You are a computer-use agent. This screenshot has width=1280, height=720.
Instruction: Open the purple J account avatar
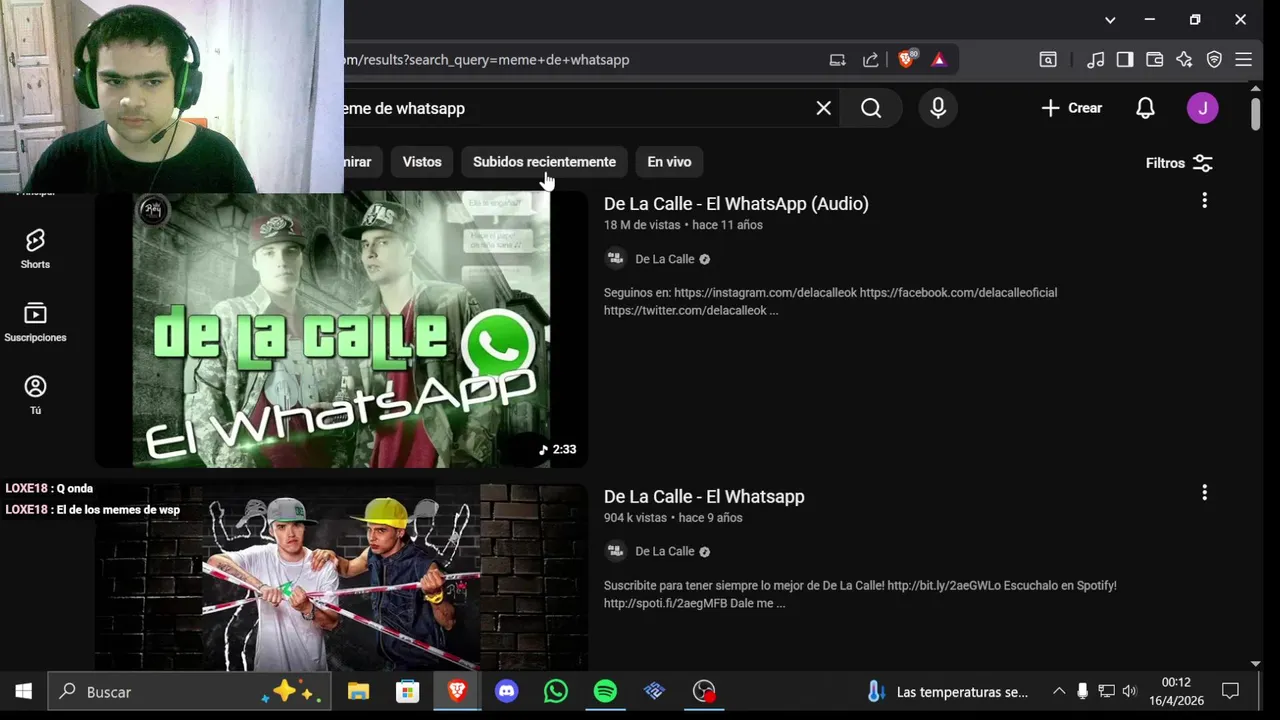(x=1202, y=108)
